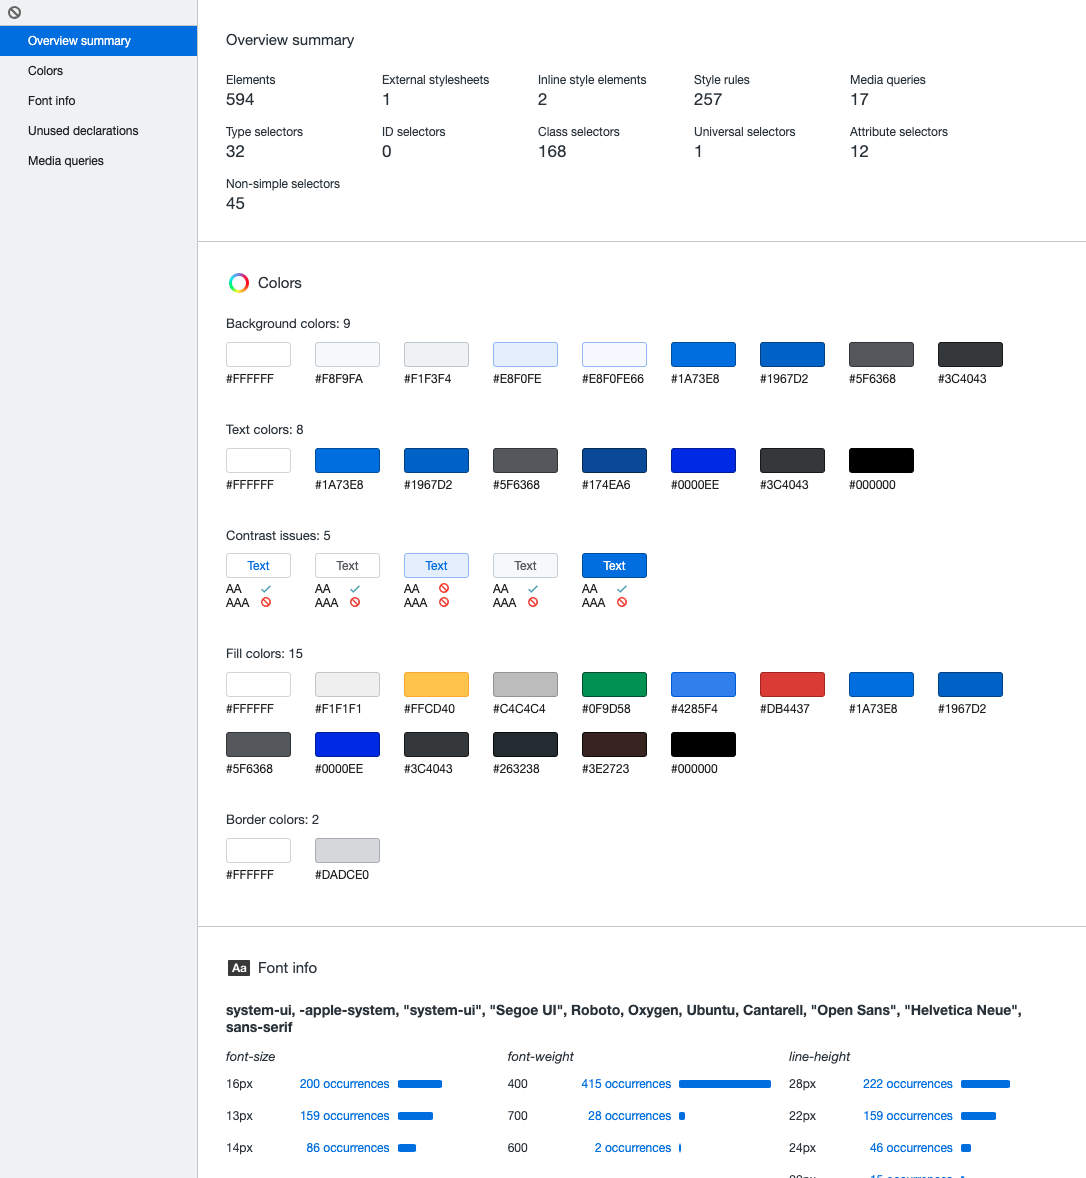Open Unused declarations from the sidebar

[83, 131]
